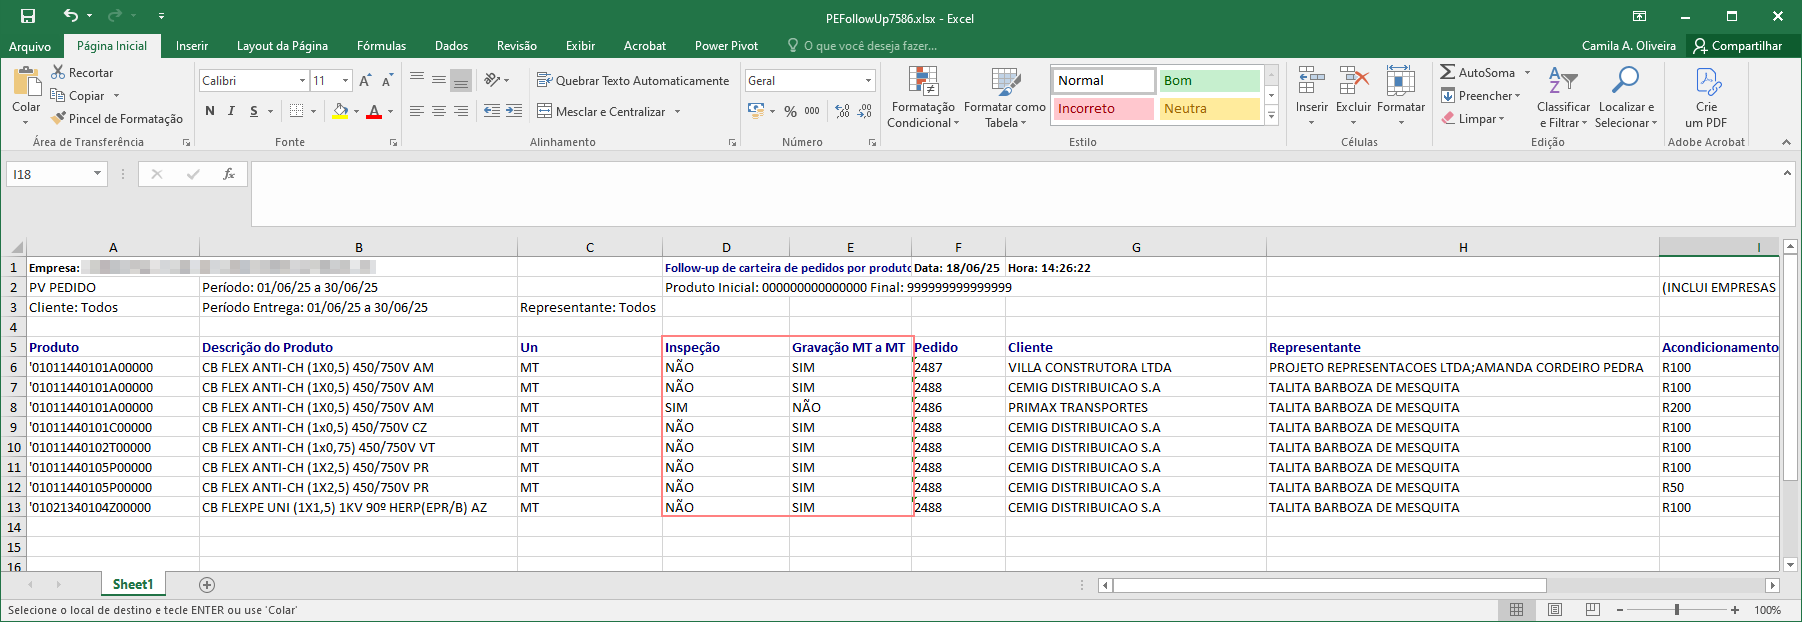Apply the Neutra cell style
Image resolution: width=1802 pixels, height=622 pixels.
click(x=1209, y=109)
